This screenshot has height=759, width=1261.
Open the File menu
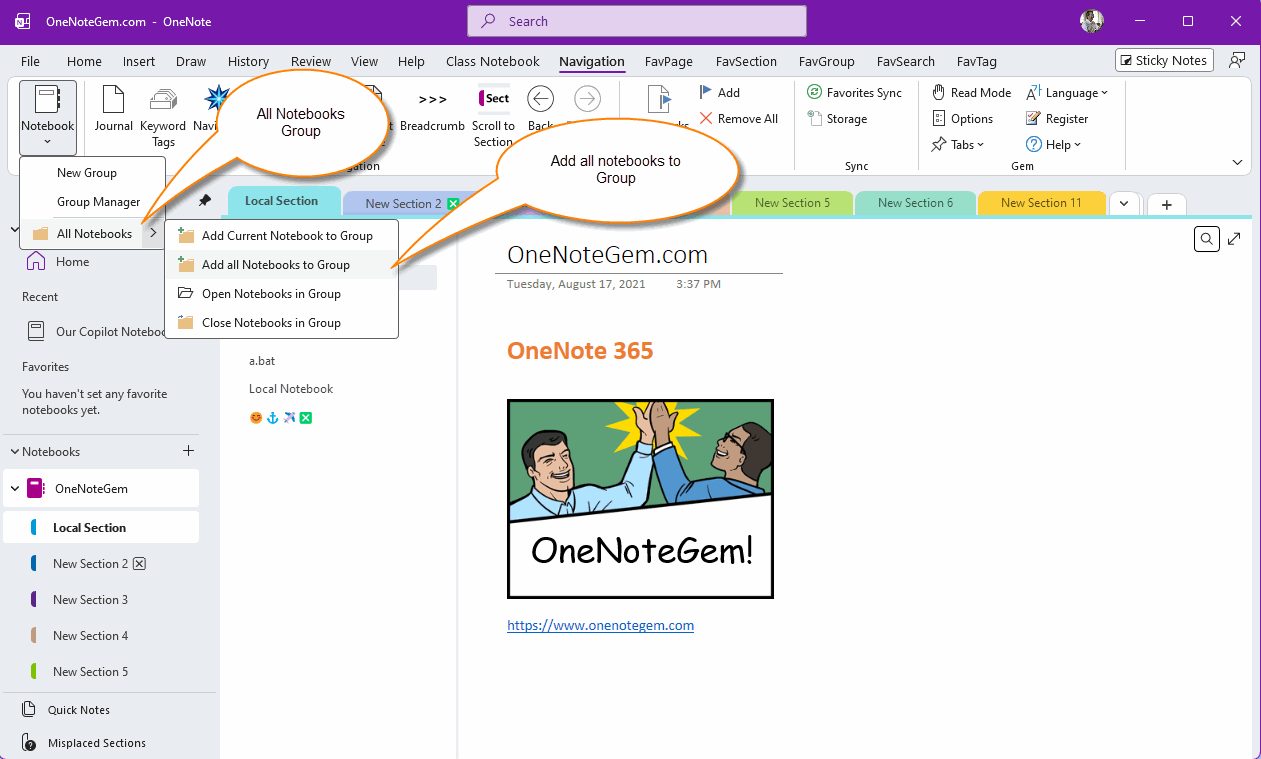click(x=30, y=61)
